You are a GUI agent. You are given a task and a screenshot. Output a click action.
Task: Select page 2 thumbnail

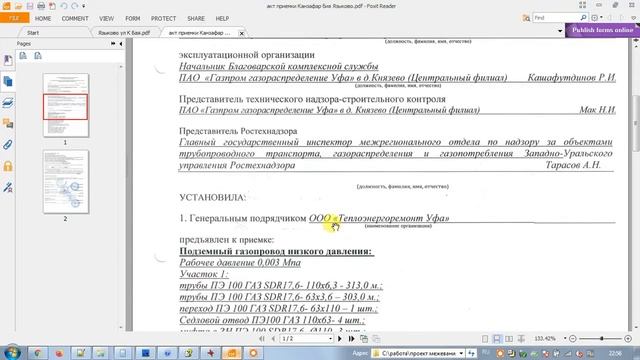pyautogui.click(x=66, y=182)
